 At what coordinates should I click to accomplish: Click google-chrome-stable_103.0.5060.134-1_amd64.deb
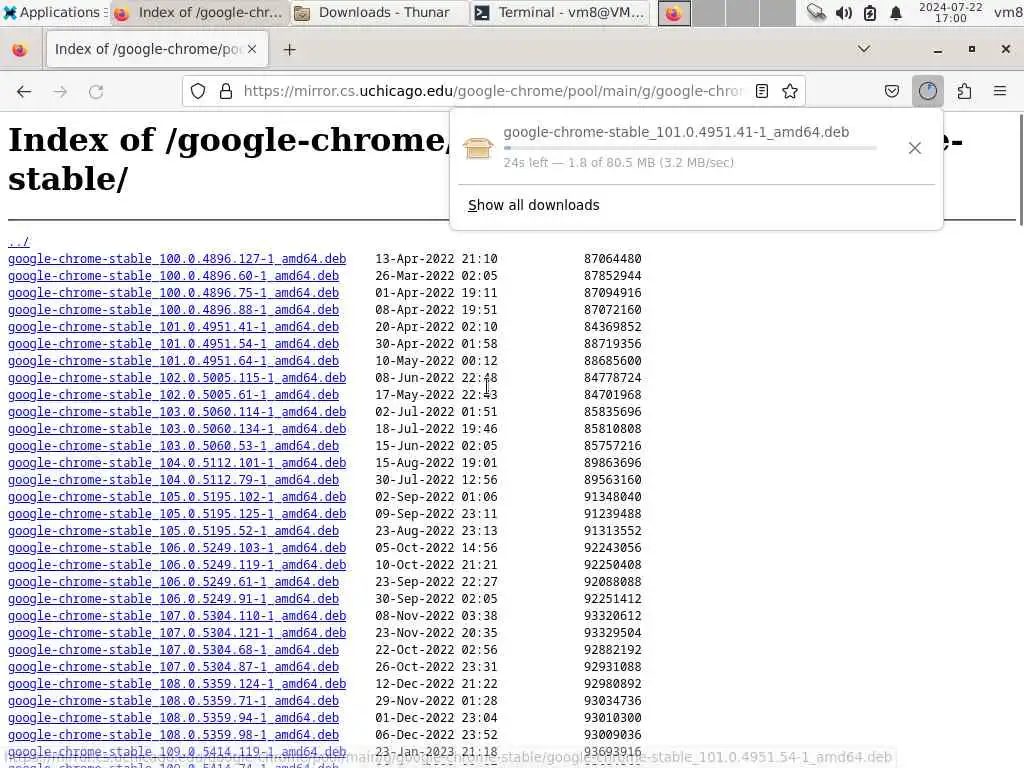coord(177,428)
